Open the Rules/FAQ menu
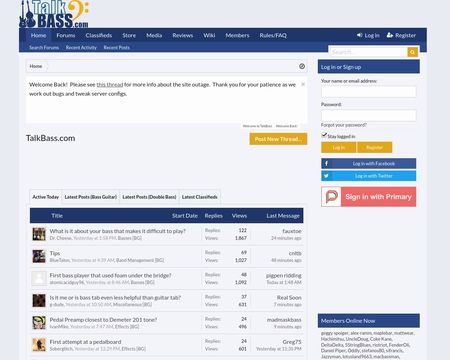The height and width of the screenshot is (360, 450). point(273,35)
